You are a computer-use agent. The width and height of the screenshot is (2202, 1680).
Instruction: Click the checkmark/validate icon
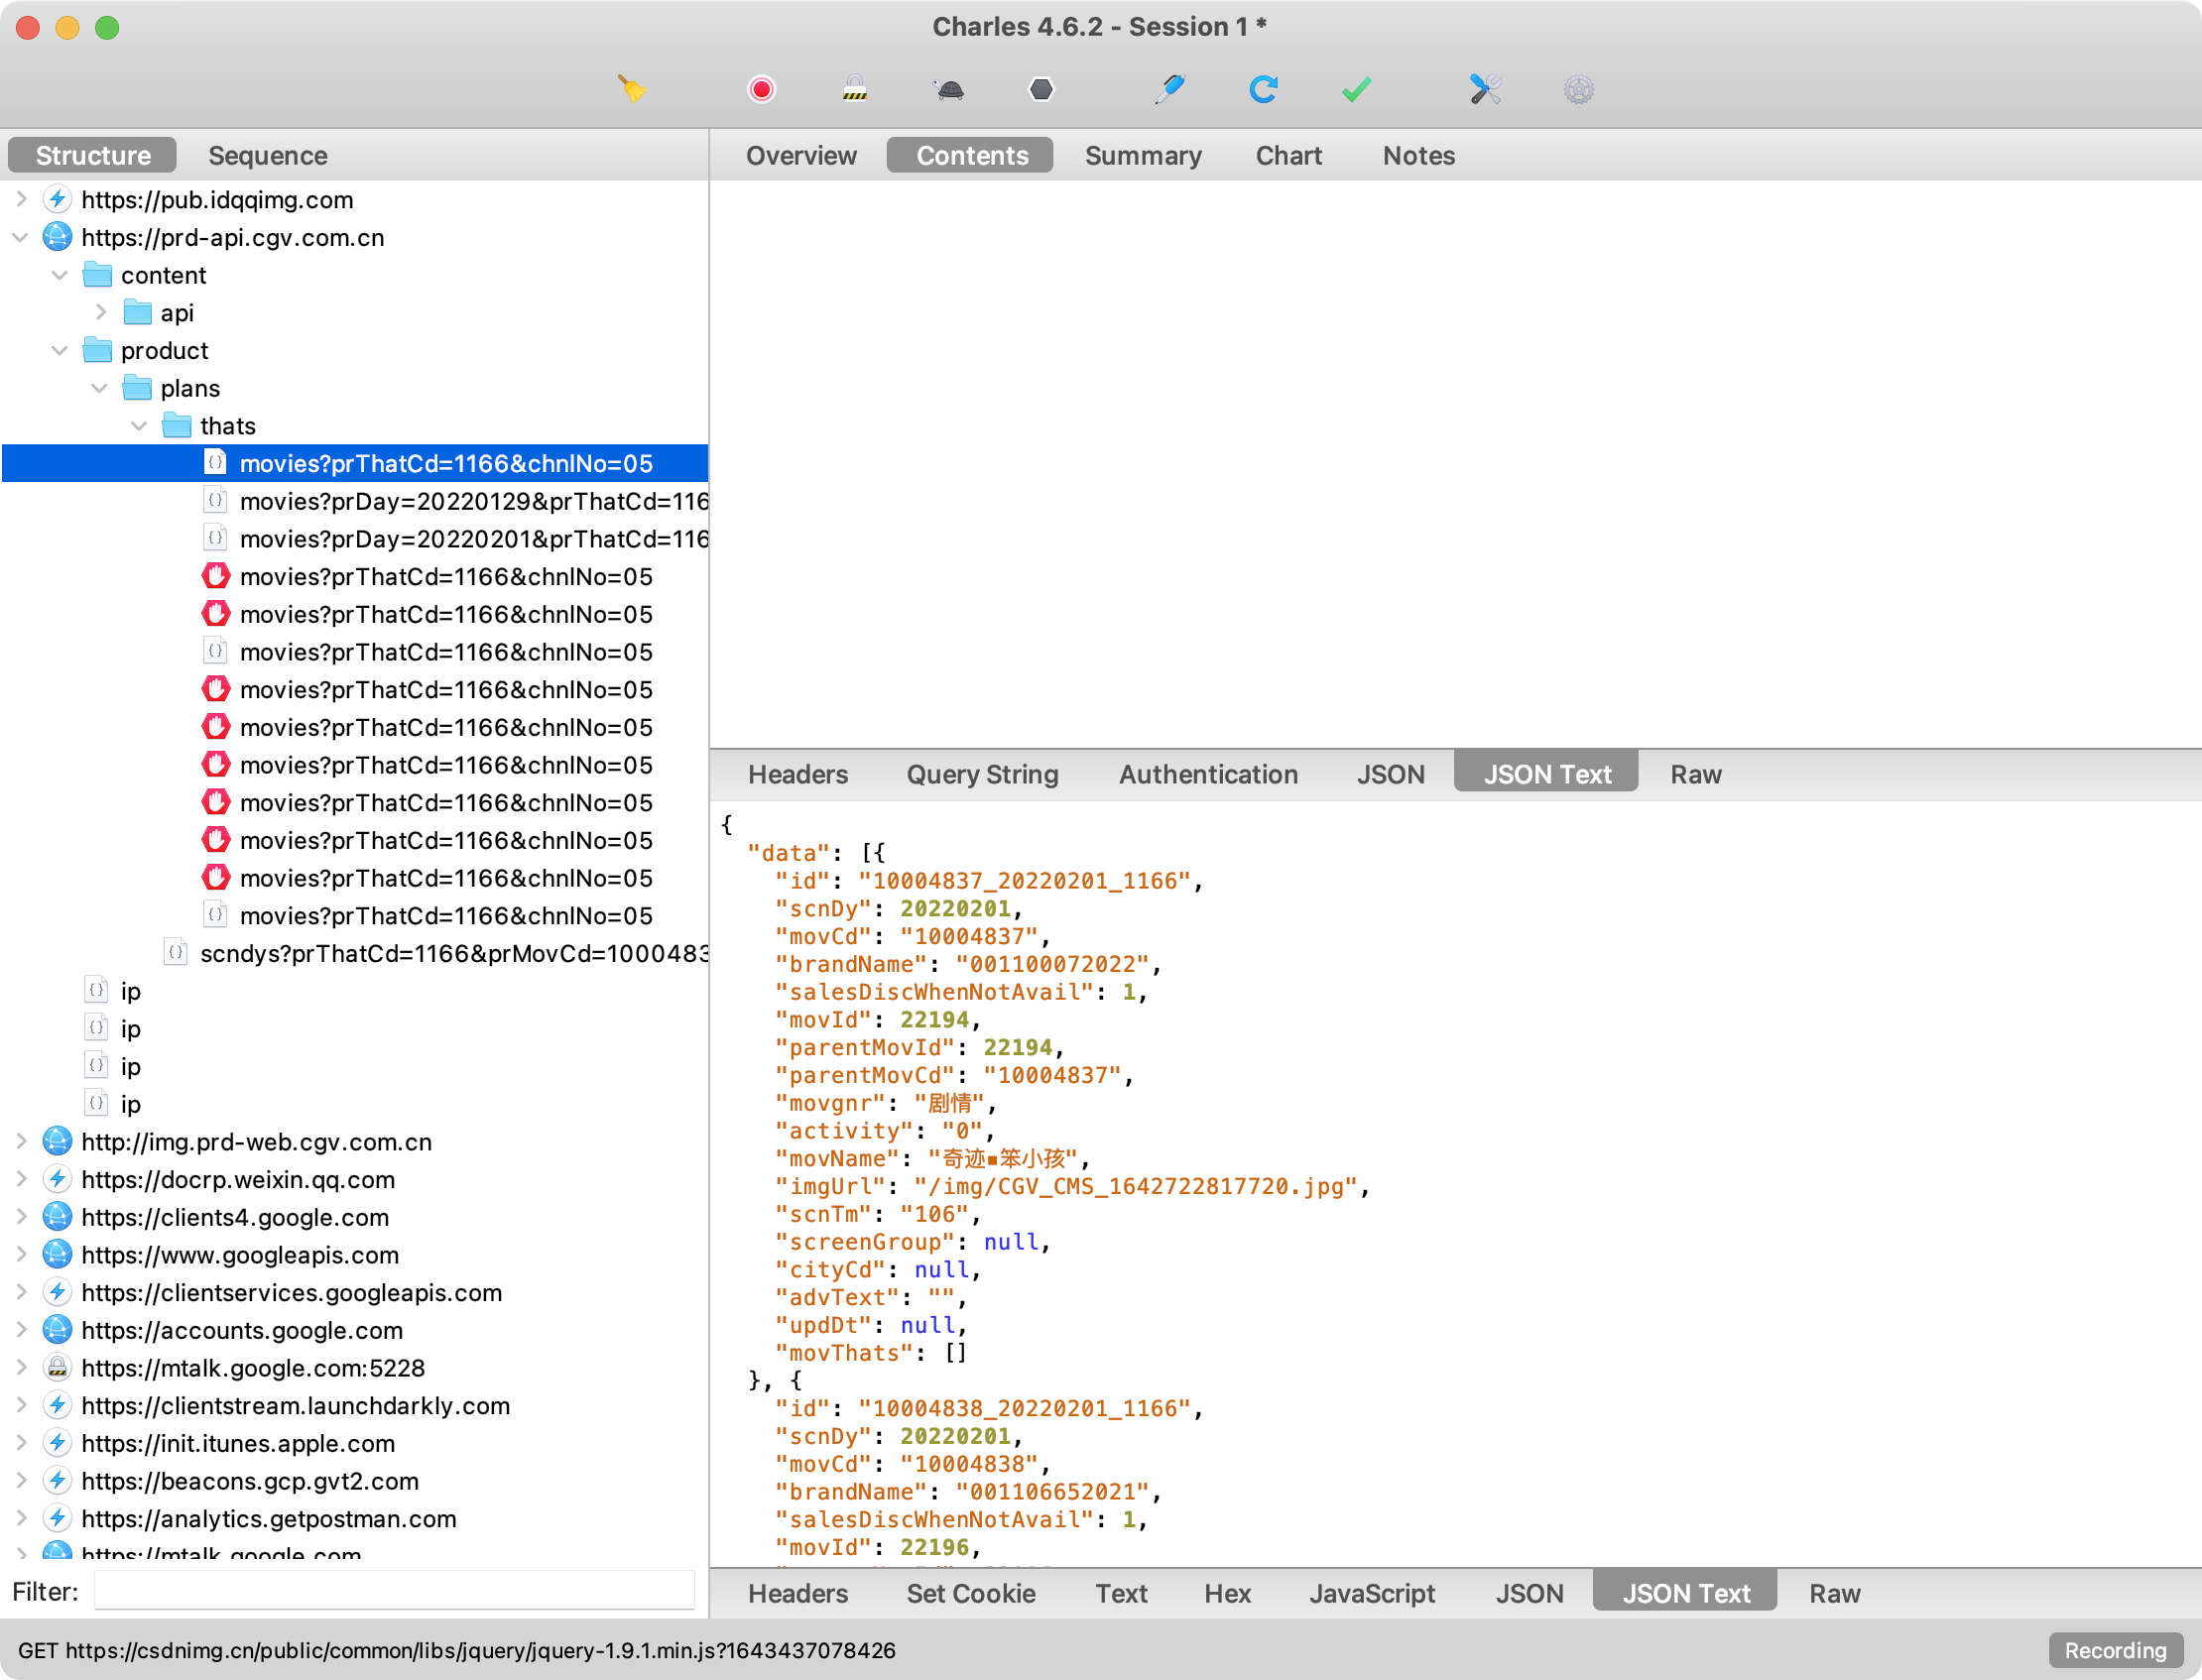click(1359, 88)
